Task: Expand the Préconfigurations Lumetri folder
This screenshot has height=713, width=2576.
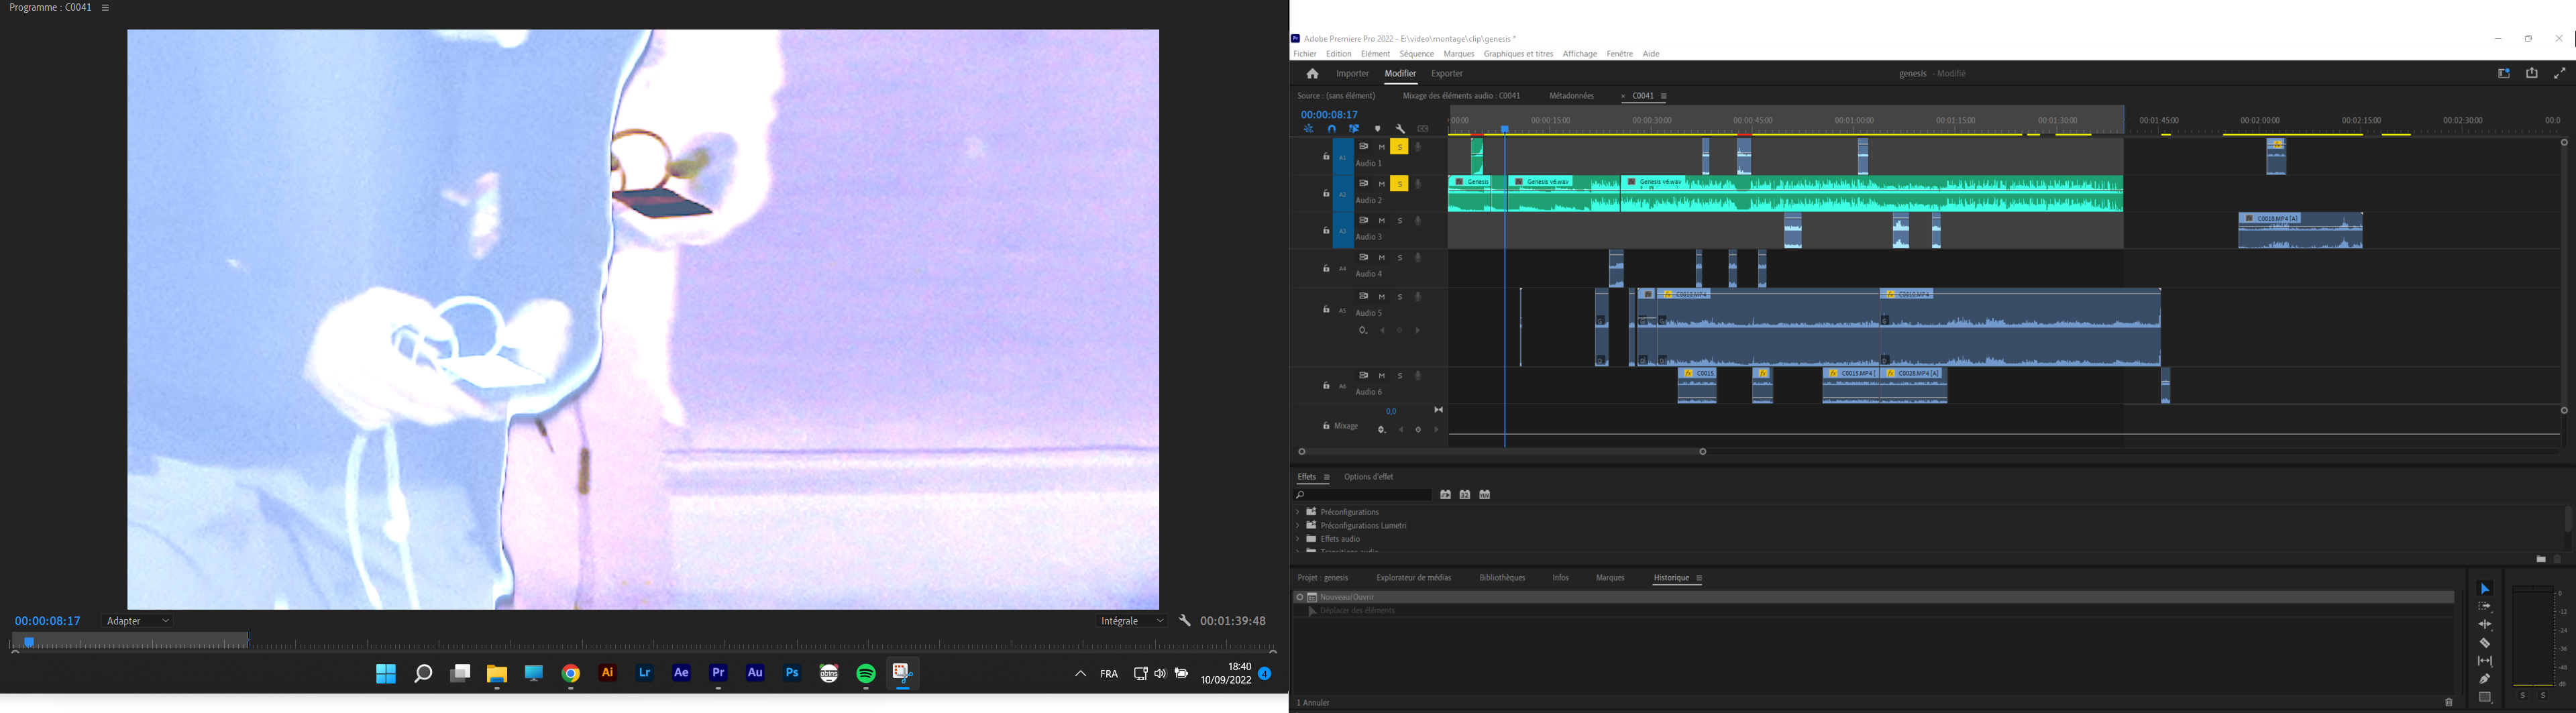Action: [1299, 525]
